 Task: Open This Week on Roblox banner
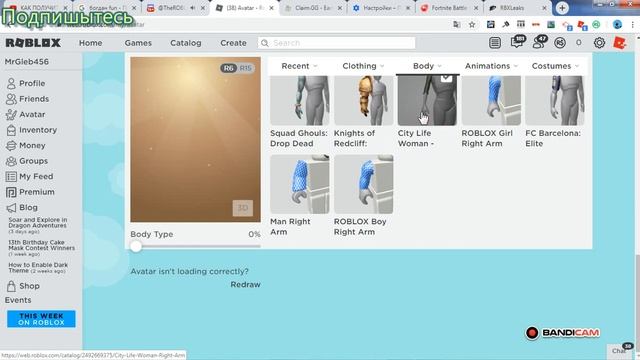pyautogui.click(x=41, y=319)
